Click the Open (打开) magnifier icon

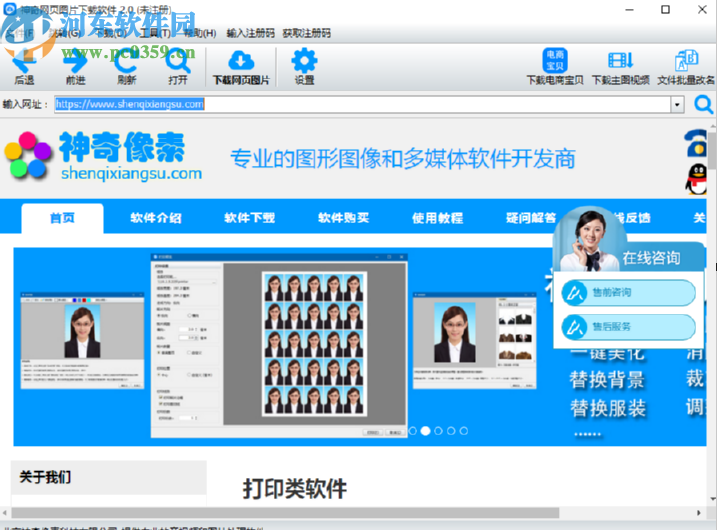pos(178,61)
